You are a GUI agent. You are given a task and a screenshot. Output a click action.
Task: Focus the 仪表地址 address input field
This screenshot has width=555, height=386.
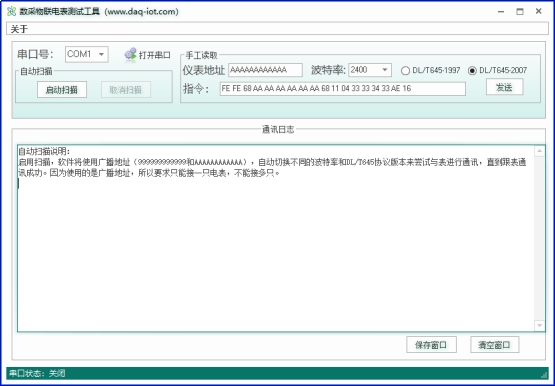(x=265, y=70)
